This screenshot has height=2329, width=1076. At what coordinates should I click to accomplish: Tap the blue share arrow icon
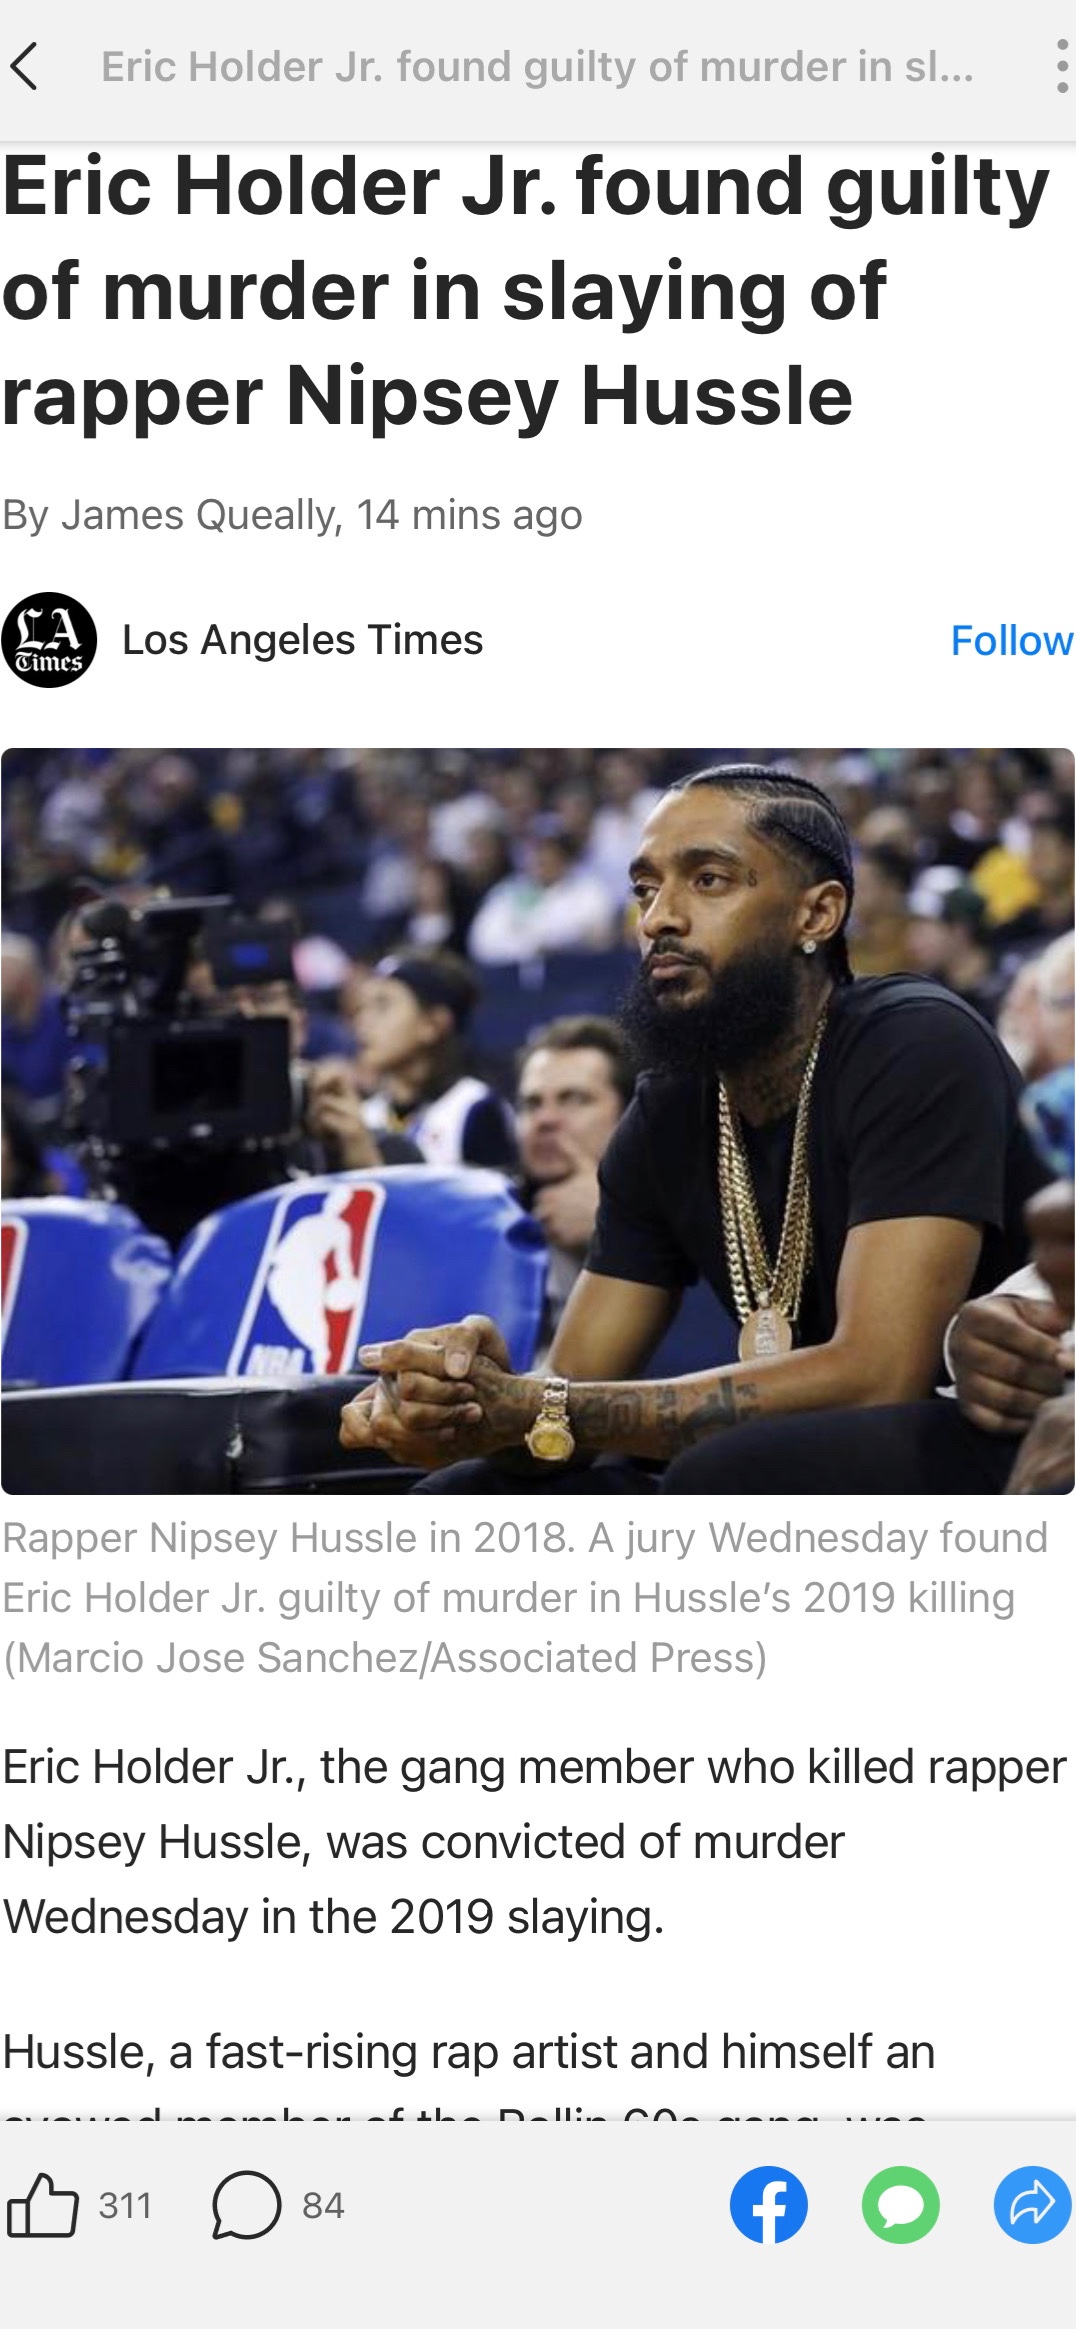coord(1032,2205)
